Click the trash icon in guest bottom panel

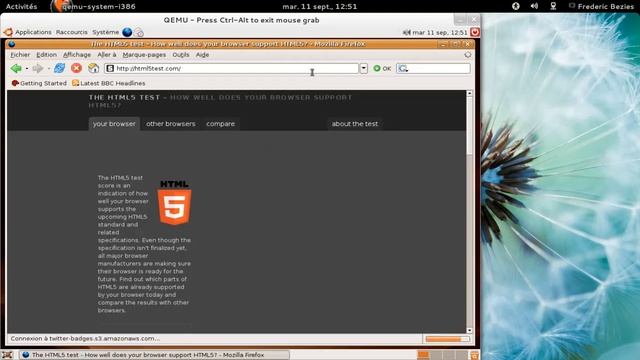(474, 355)
